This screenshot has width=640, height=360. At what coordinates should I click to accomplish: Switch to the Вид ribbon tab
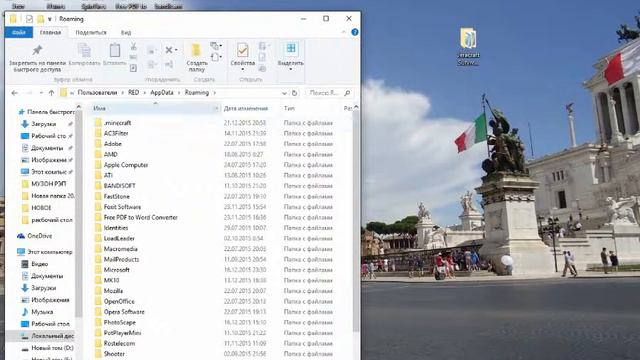[126, 32]
